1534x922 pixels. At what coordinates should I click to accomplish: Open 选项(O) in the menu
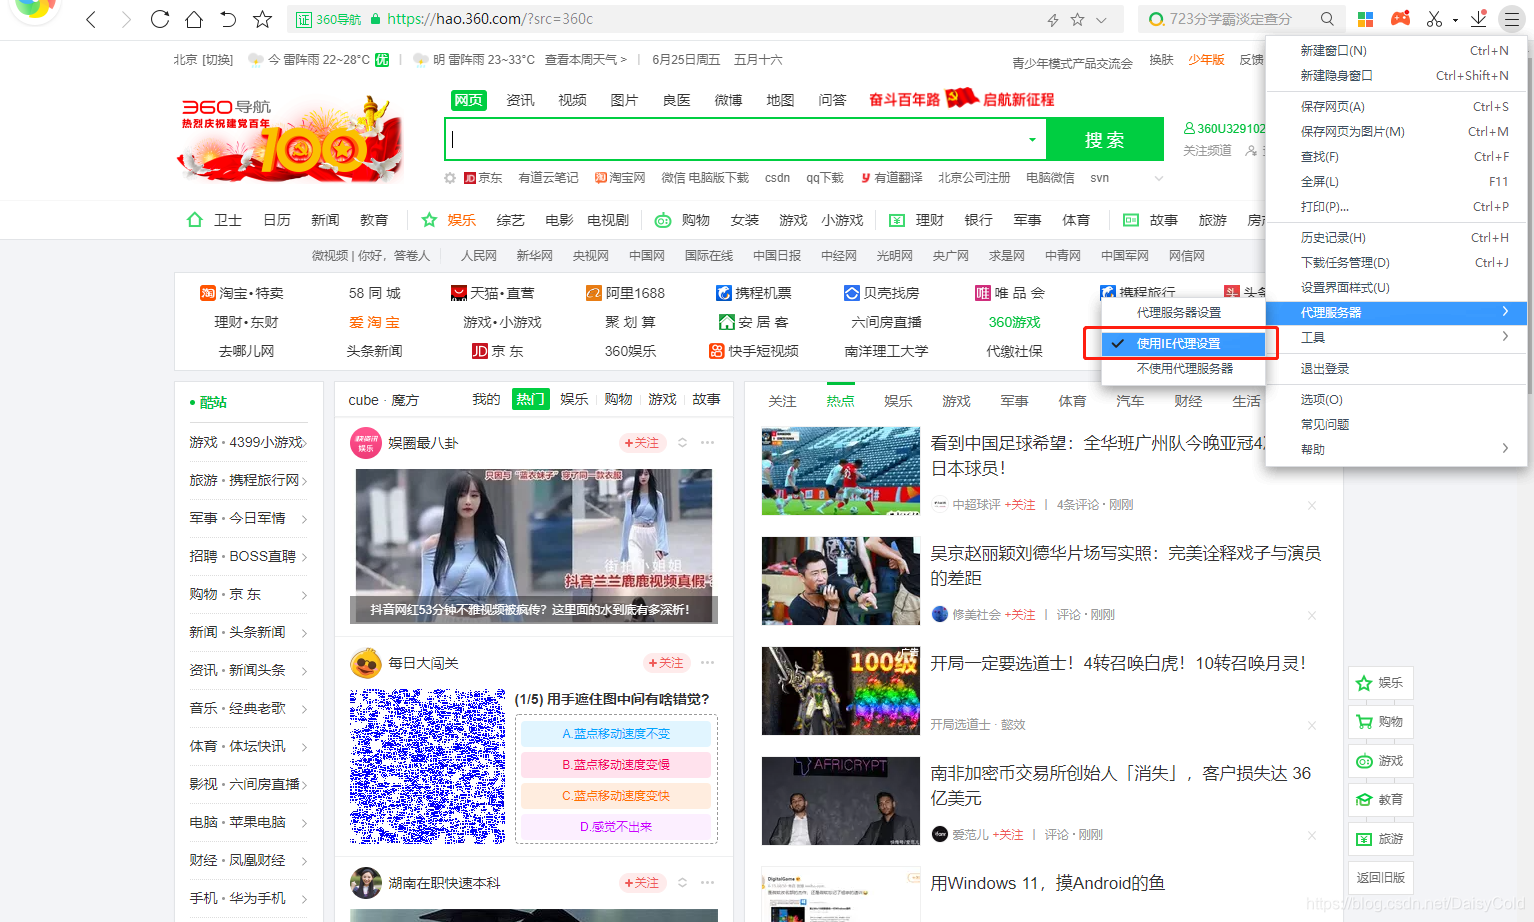[1396, 399]
